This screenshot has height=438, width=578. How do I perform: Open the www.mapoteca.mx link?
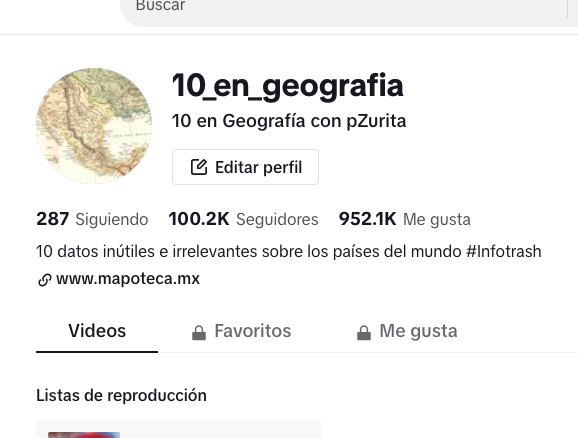click(x=128, y=279)
